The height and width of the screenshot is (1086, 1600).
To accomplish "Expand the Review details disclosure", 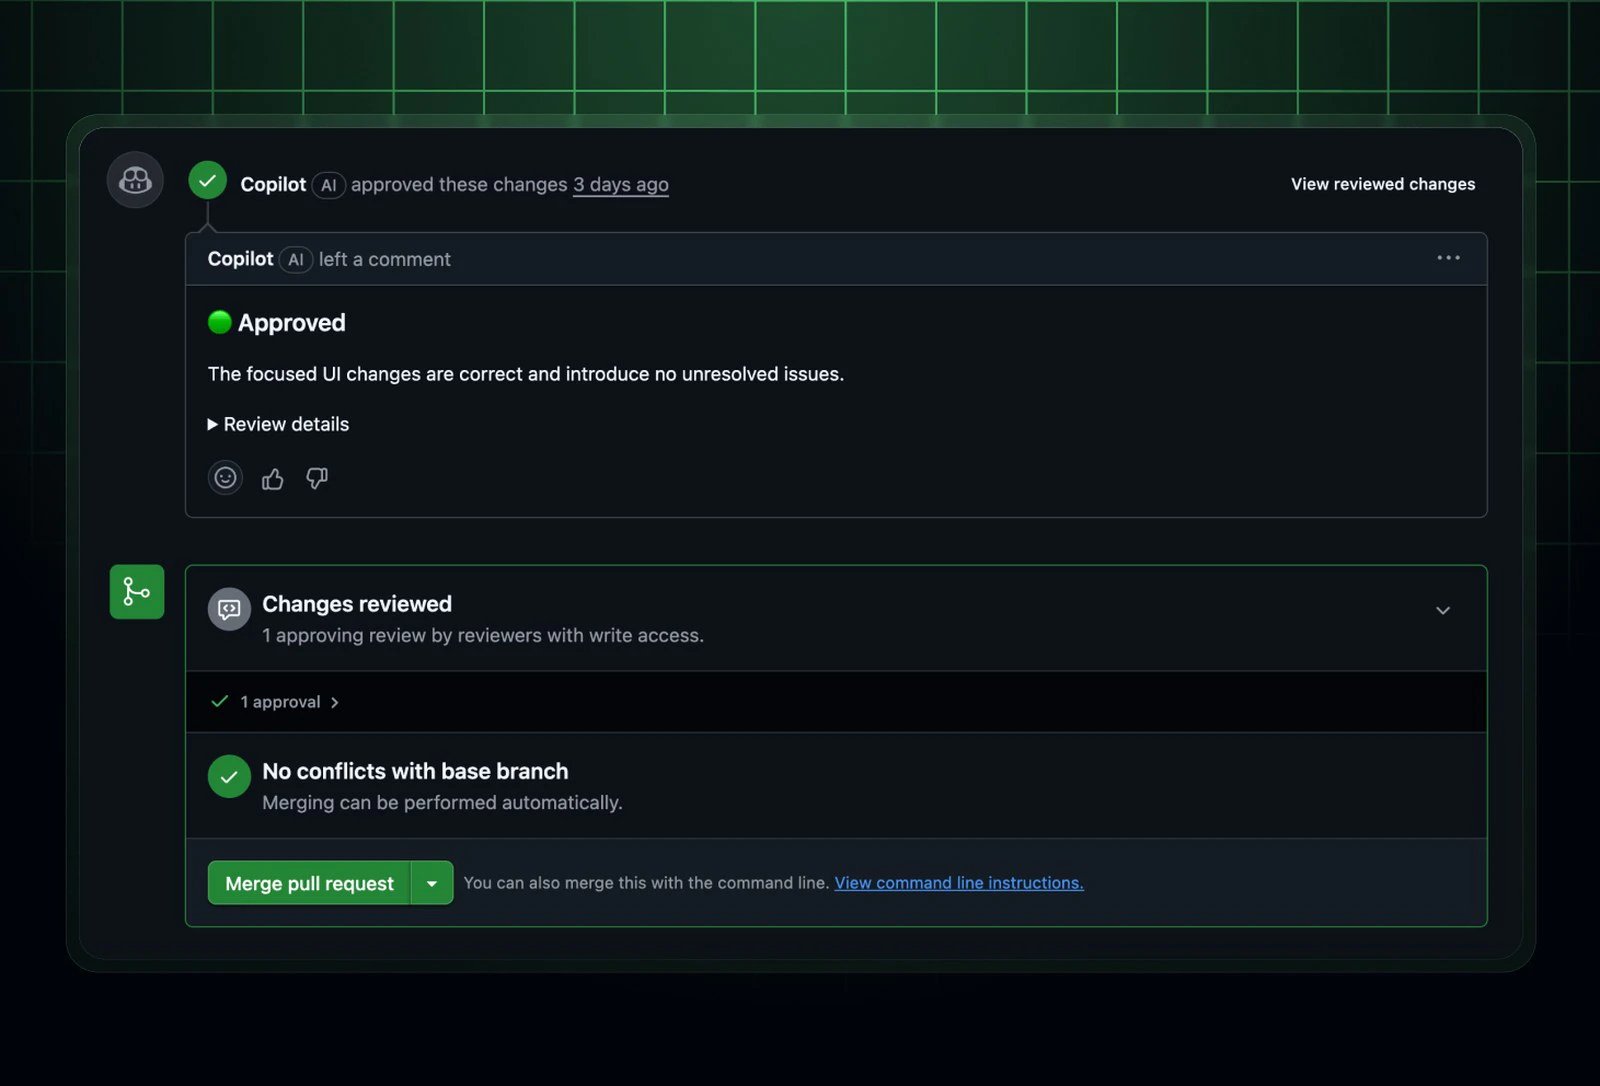I will click(x=278, y=424).
